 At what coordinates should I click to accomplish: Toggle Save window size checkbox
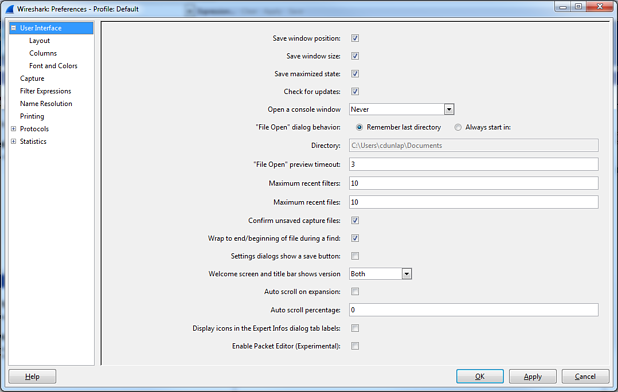pos(355,56)
